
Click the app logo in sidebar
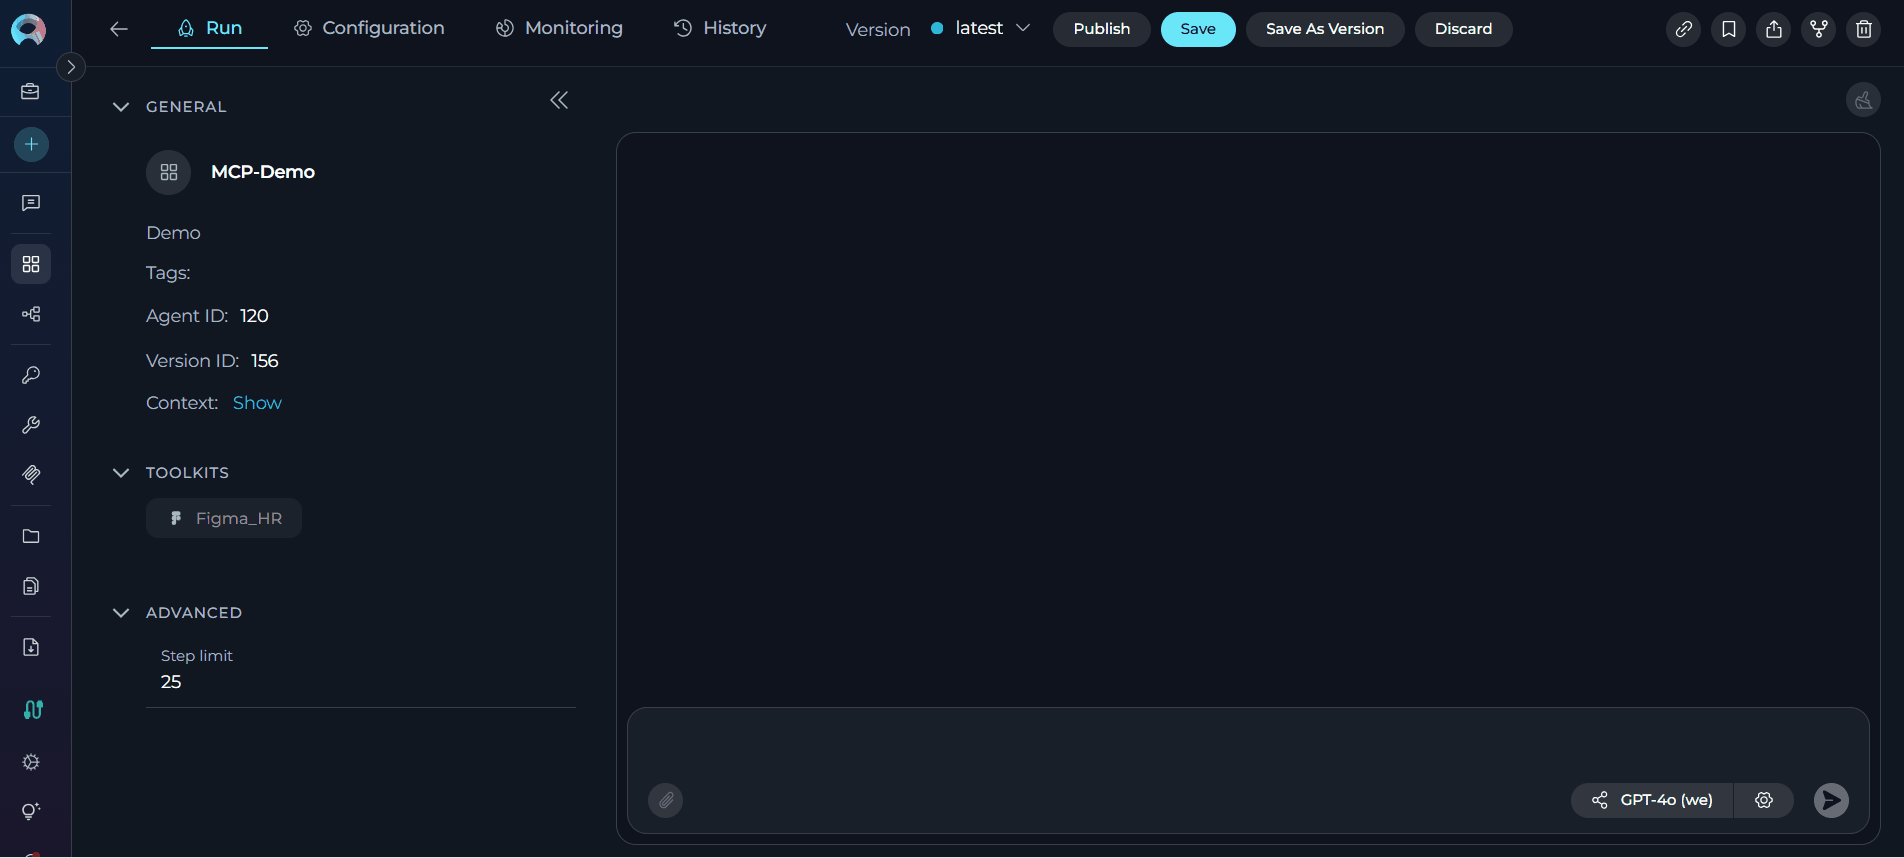click(x=28, y=30)
